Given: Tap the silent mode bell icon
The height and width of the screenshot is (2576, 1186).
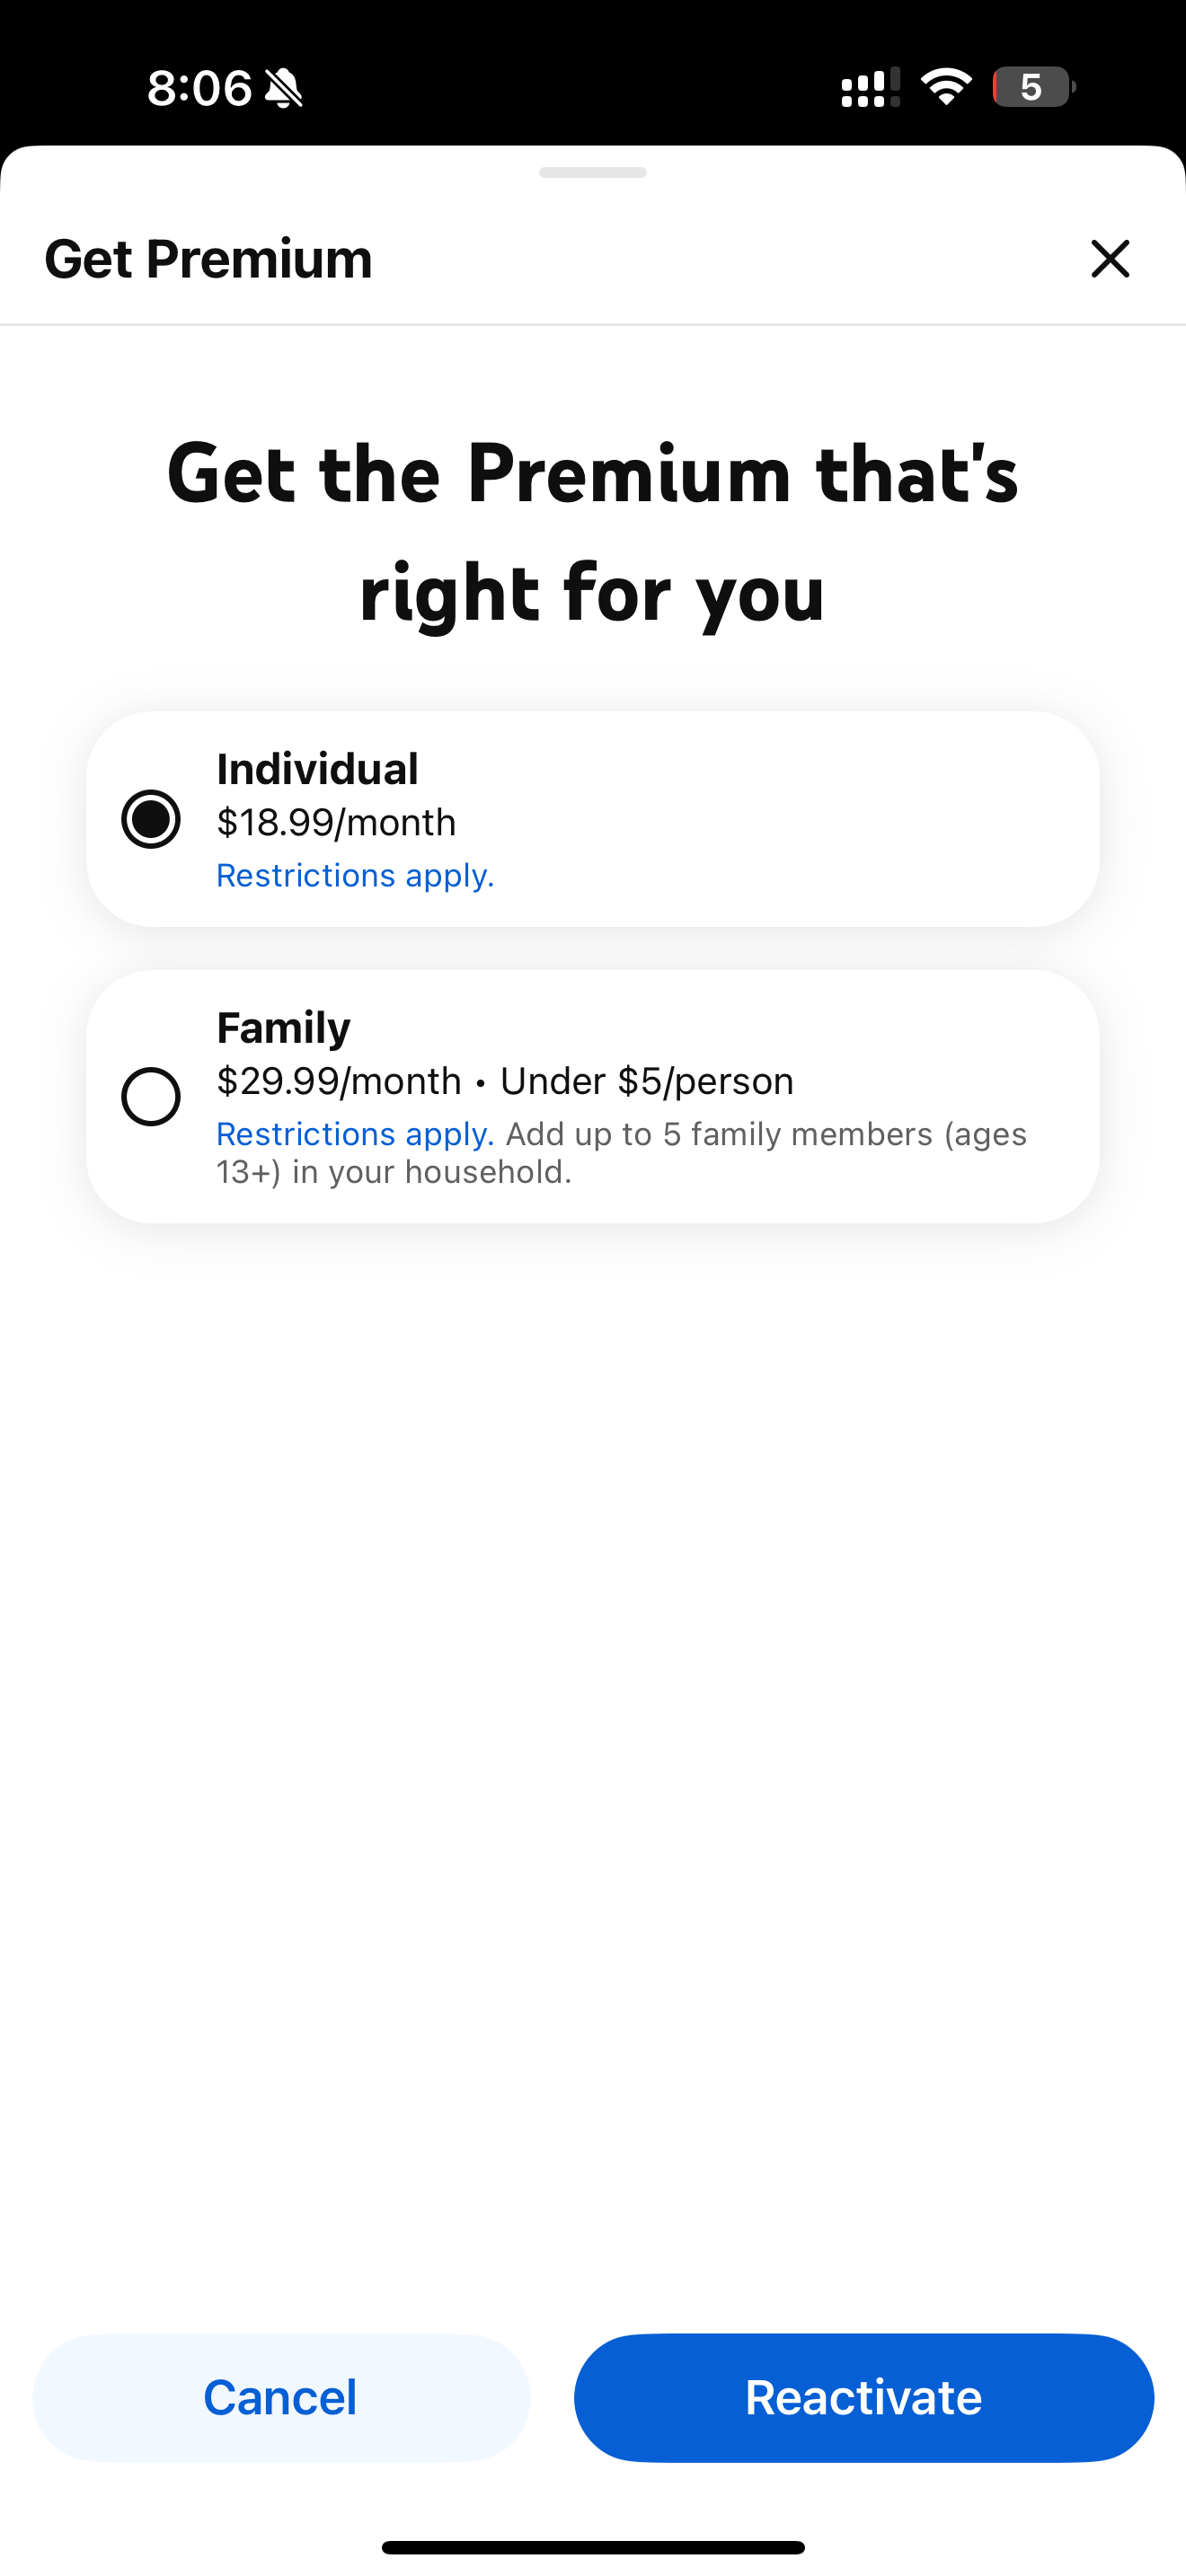Looking at the screenshot, I should tap(284, 88).
